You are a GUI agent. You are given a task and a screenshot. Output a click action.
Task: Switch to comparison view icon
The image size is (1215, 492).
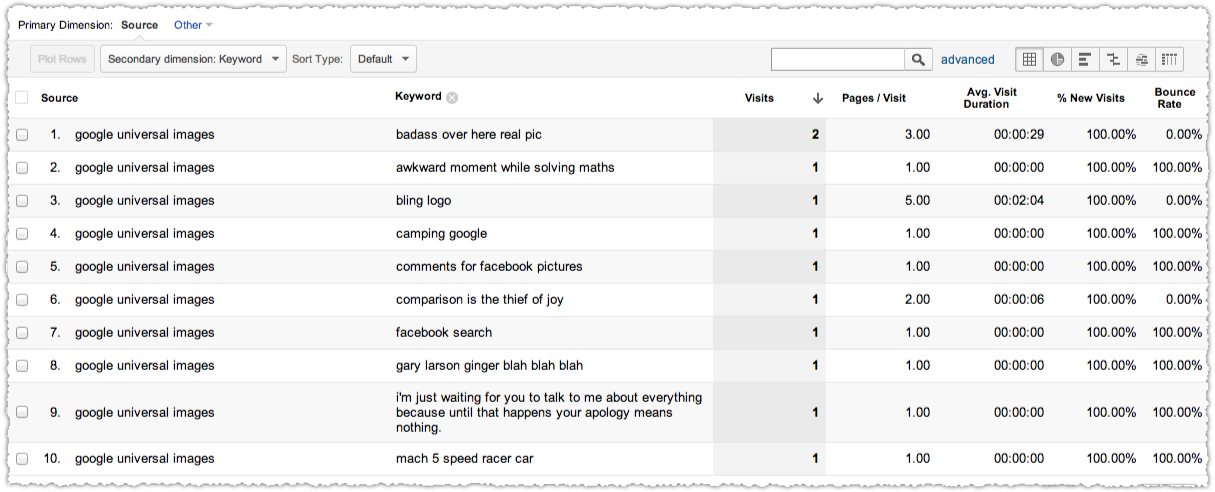pos(1113,60)
